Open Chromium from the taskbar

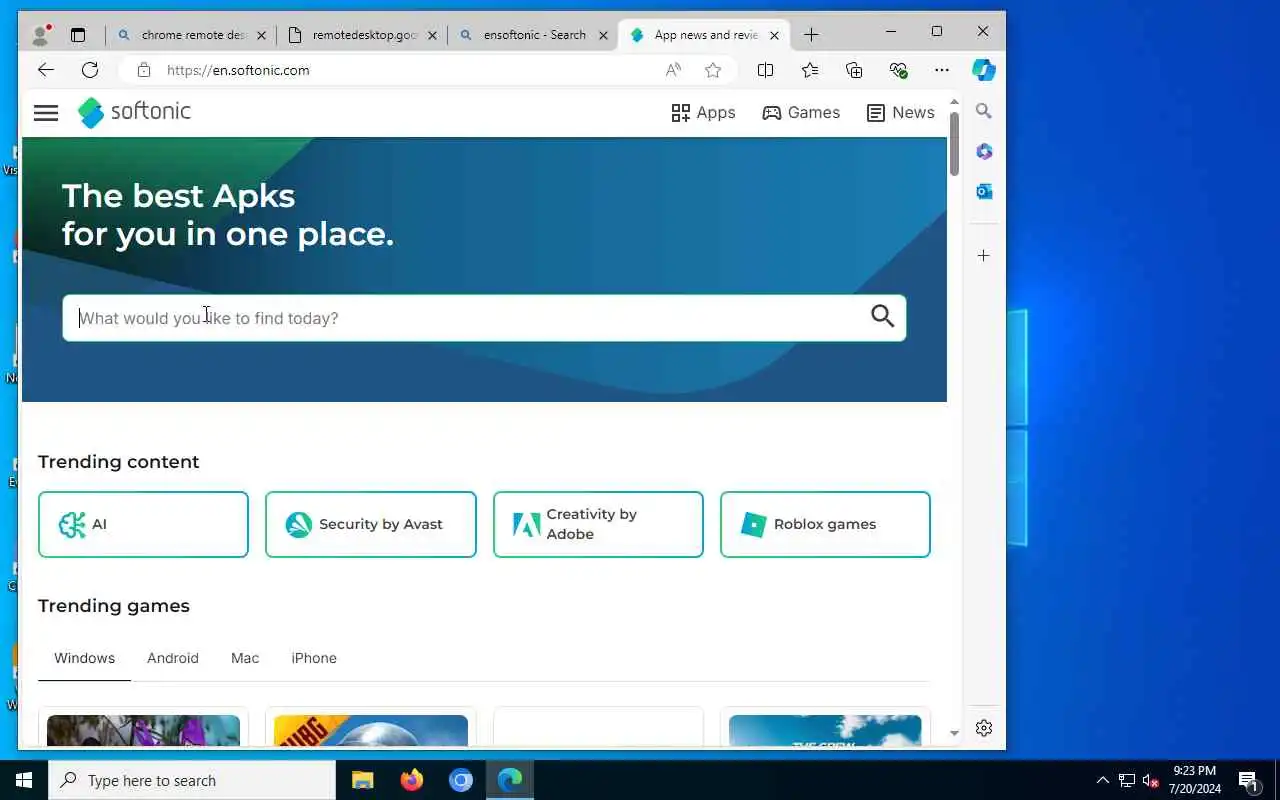click(x=461, y=780)
